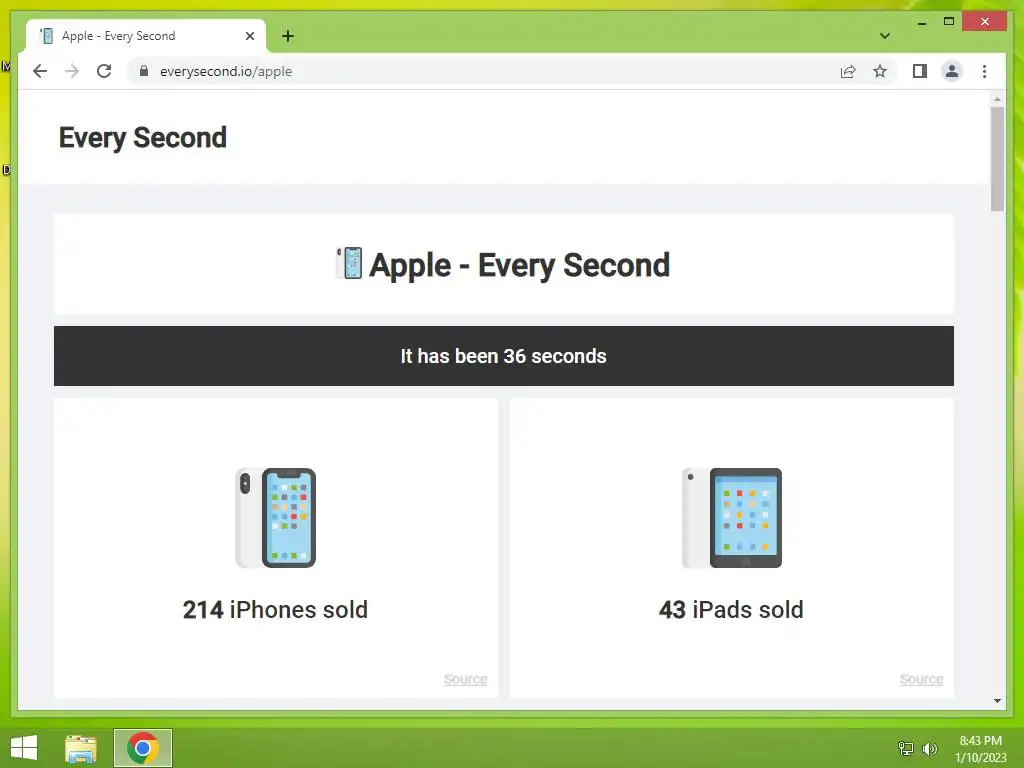Click the address bar showing everysecond.io/apple
This screenshot has width=1024, height=768.
coord(483,71)
